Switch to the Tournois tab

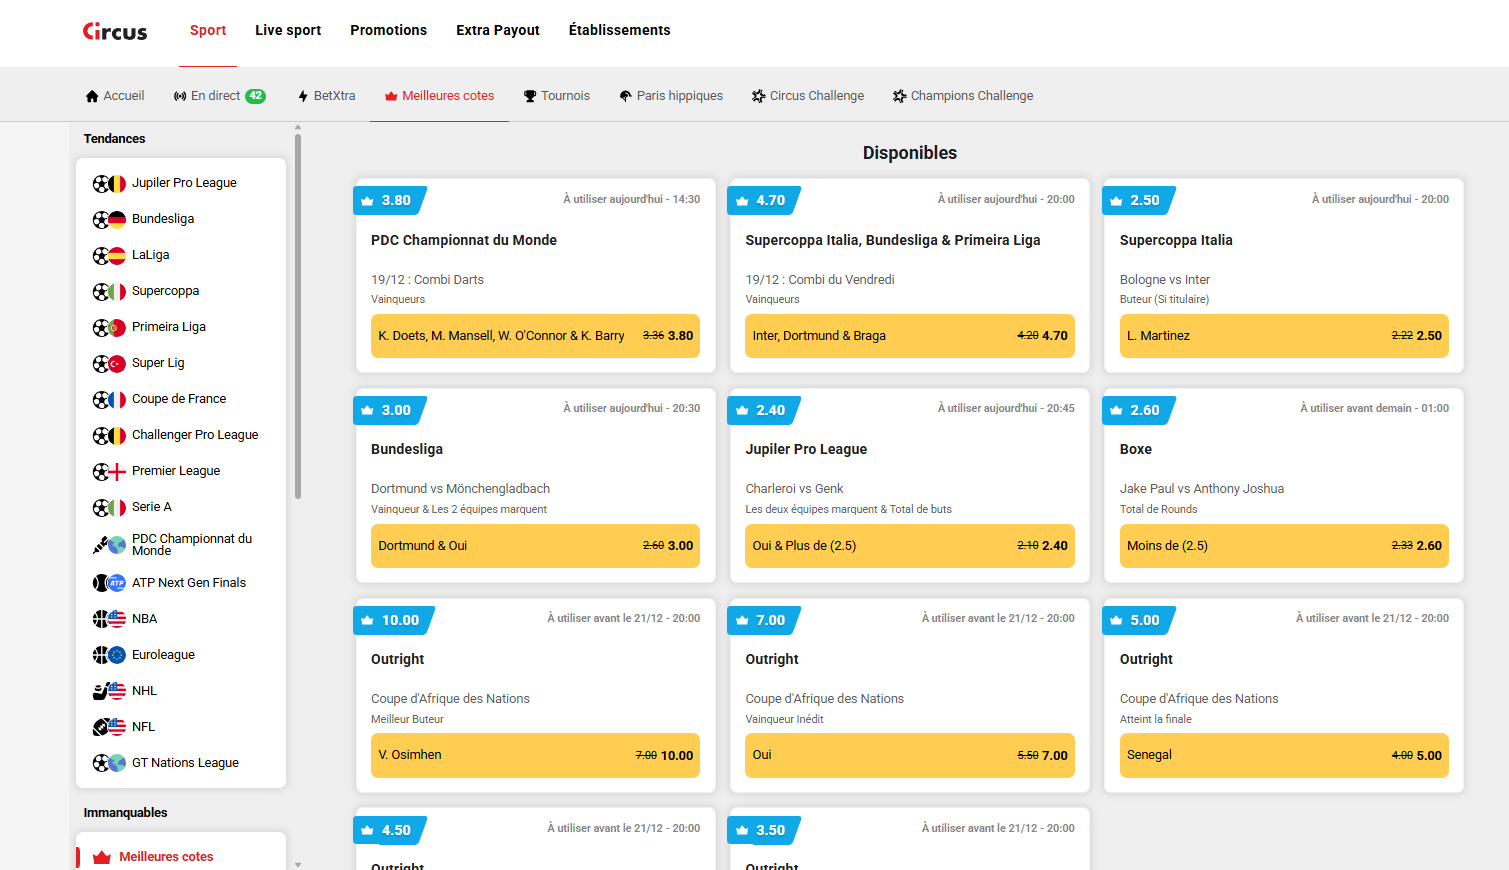pos(557,96)
